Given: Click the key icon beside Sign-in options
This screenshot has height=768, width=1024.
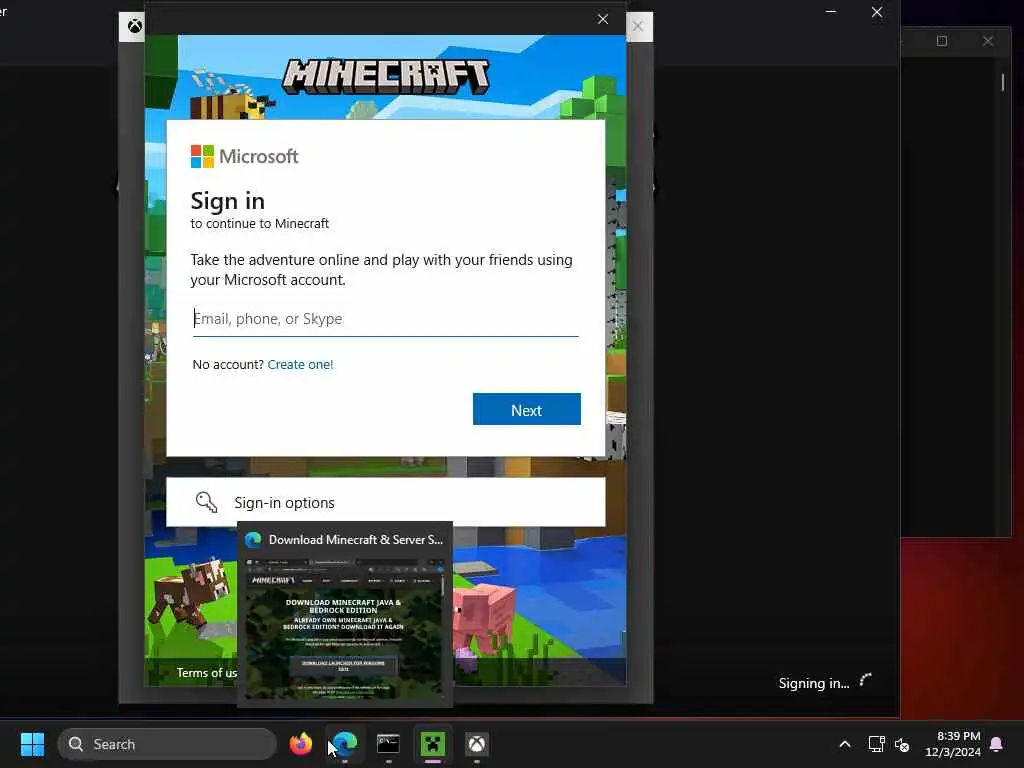Looking at the screenshot, I should (206, 502).
